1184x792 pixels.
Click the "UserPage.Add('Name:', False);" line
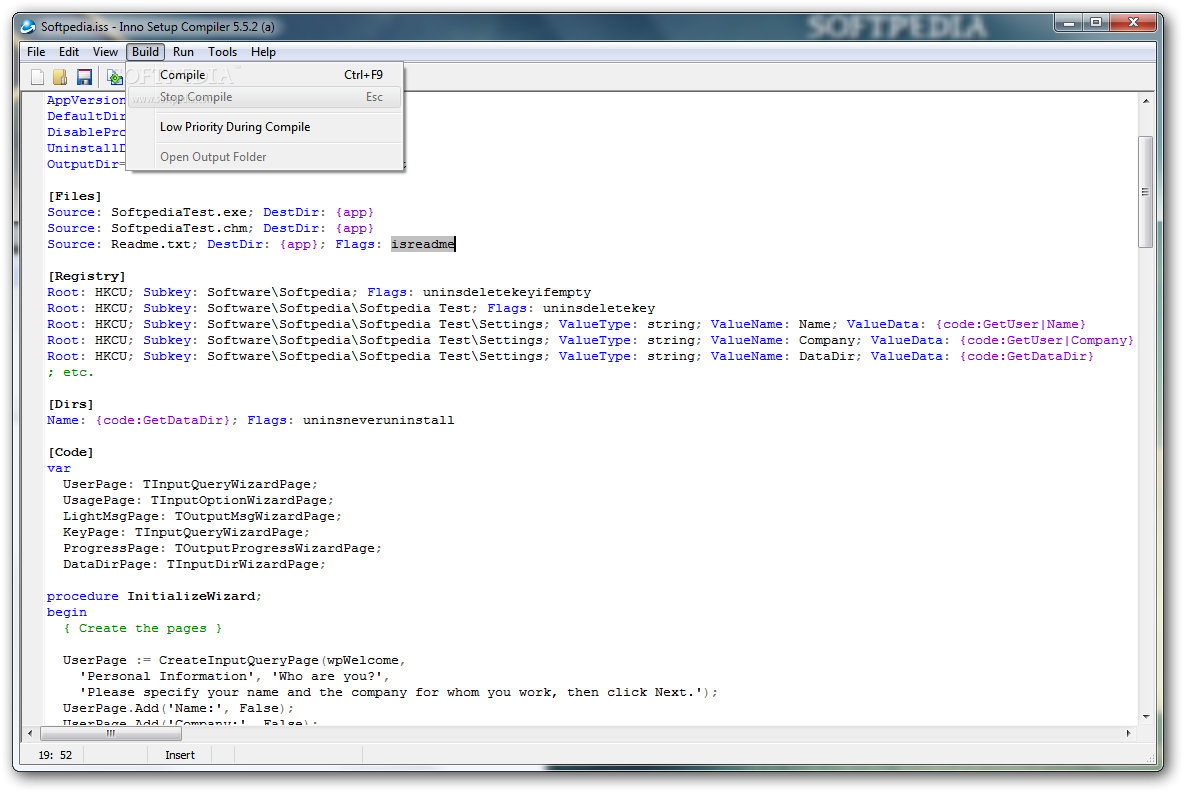point(178,708)
